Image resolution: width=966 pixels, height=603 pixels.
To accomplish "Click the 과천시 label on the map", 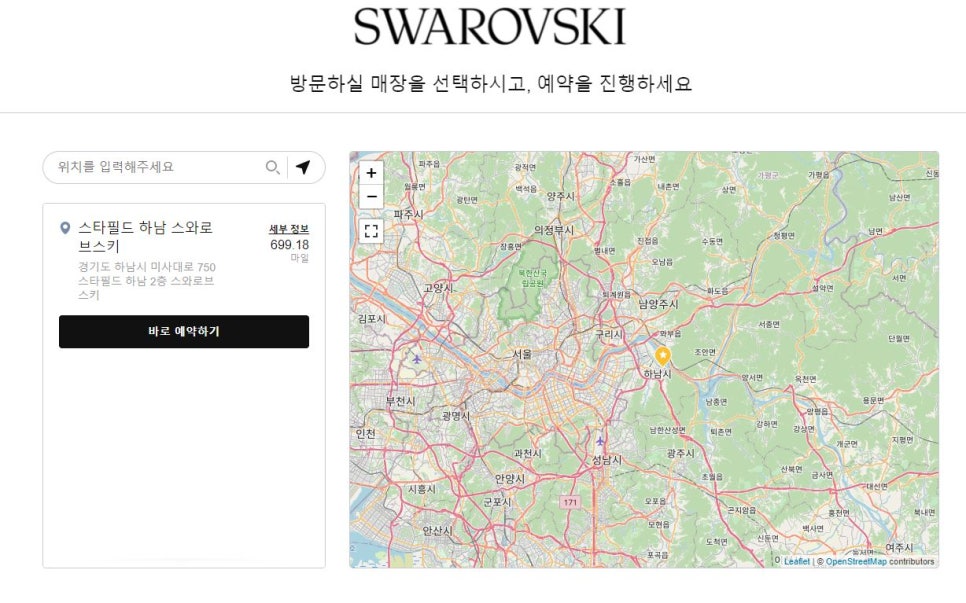I will tap(527, 453).
